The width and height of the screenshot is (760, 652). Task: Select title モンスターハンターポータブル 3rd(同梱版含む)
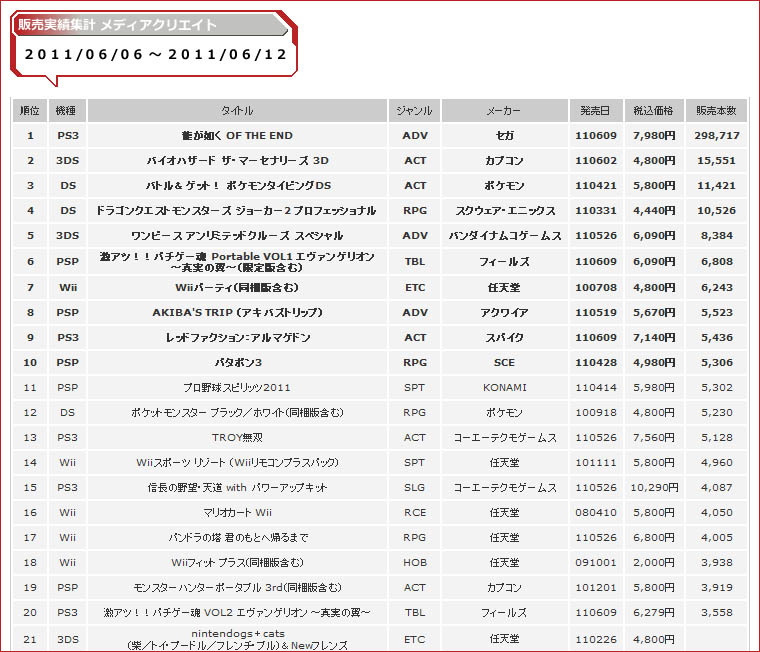pyautogui.click(x=237, y=588)
